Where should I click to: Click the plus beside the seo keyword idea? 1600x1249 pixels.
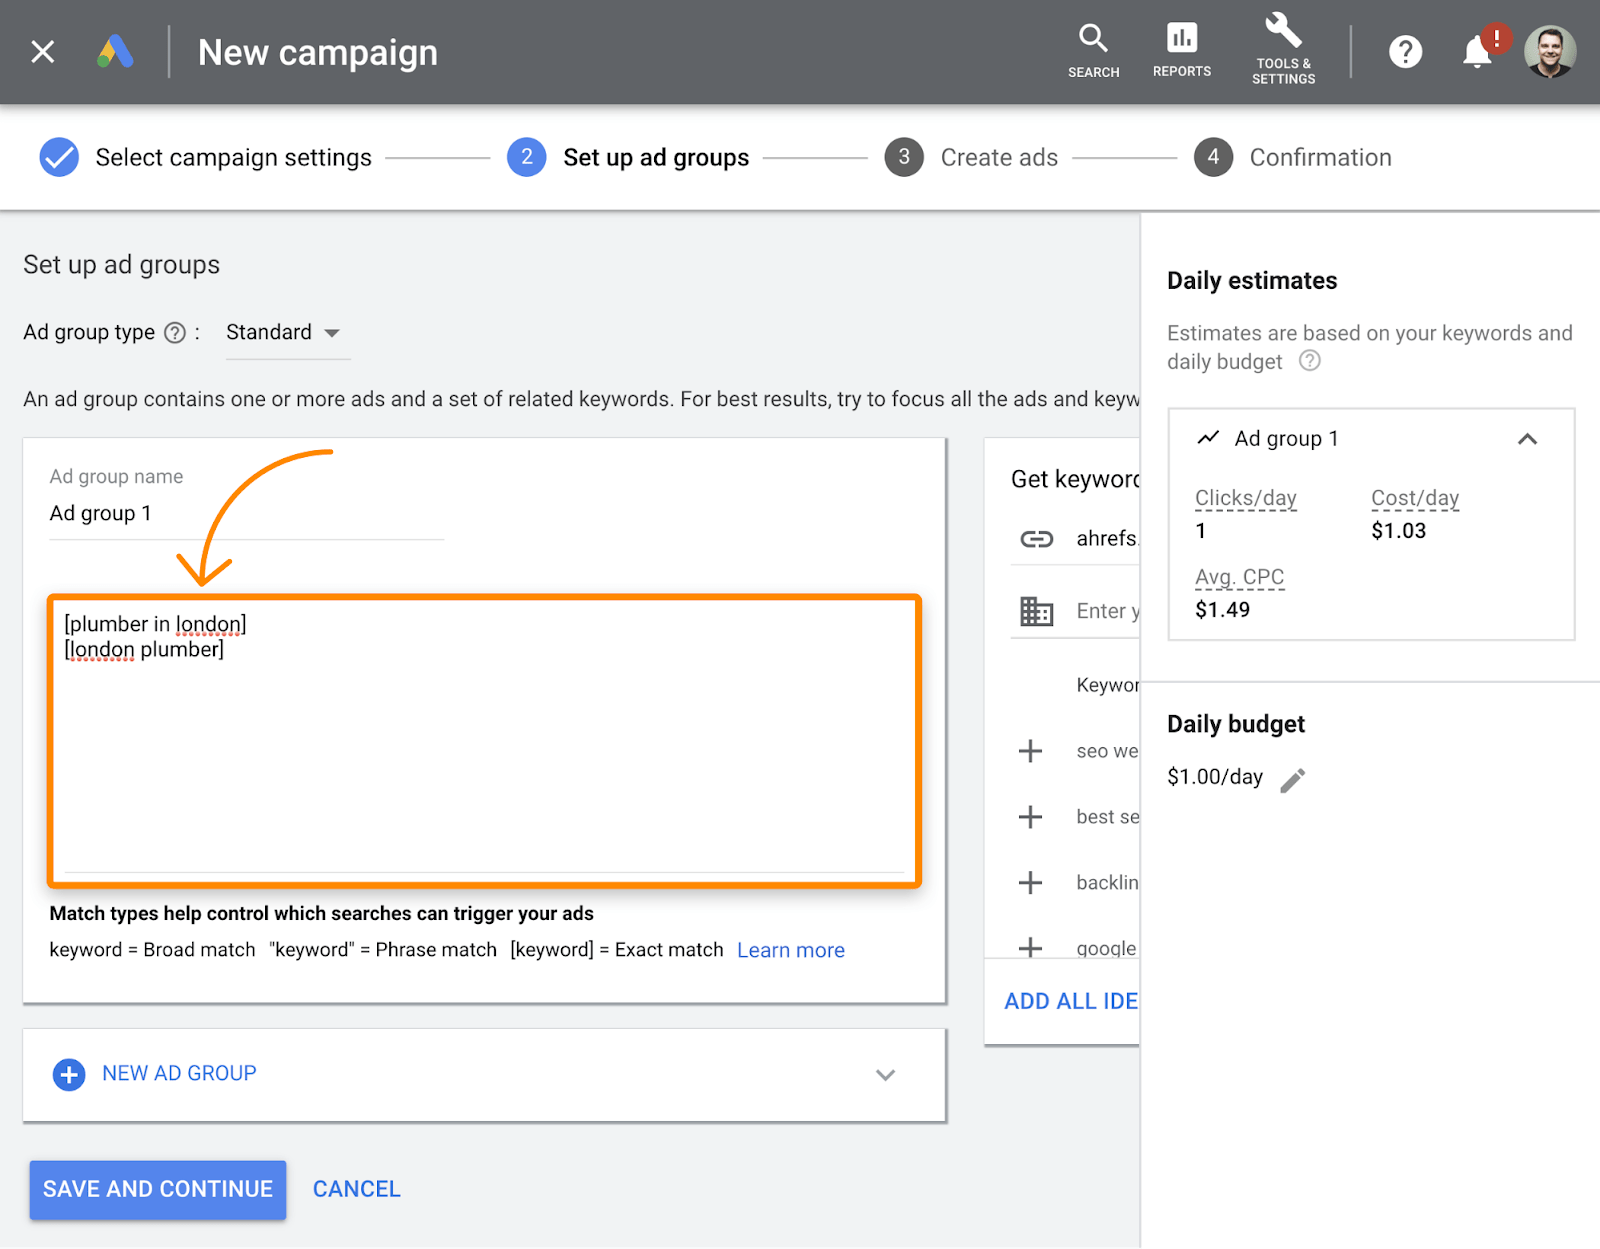pyautogui.click(x=1029, y=751)
